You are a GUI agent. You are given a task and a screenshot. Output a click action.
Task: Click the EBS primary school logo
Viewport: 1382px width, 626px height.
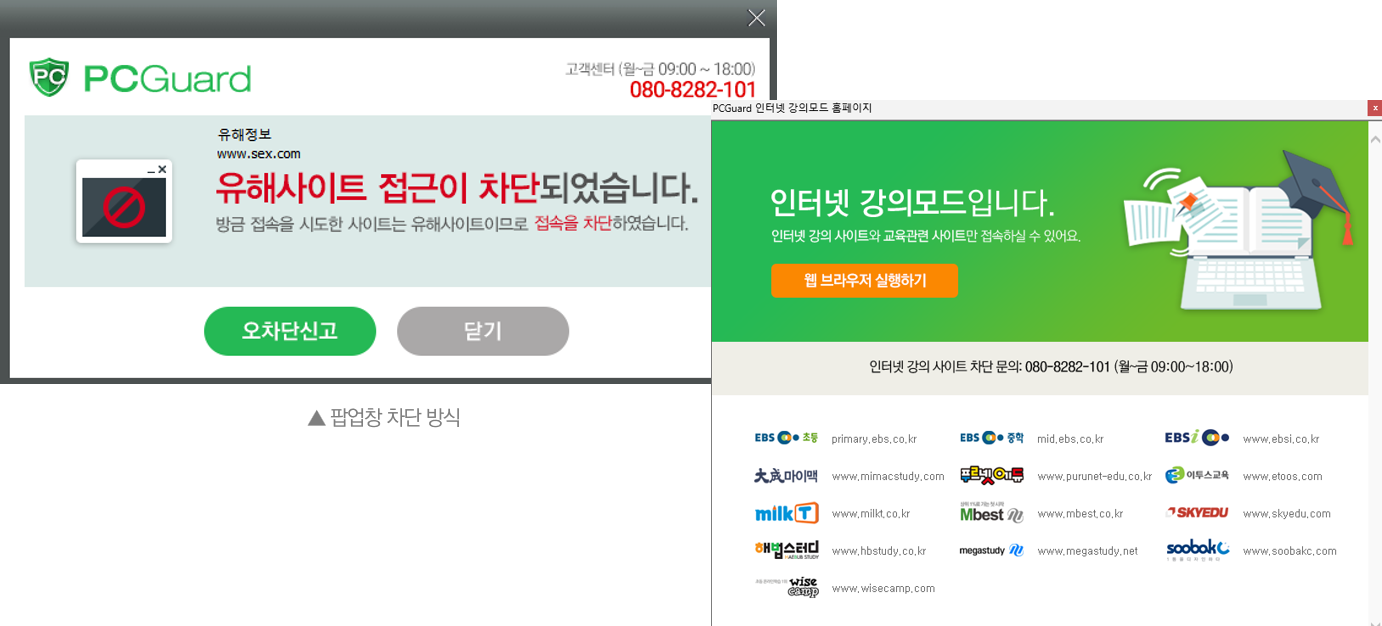pos(786,438)
